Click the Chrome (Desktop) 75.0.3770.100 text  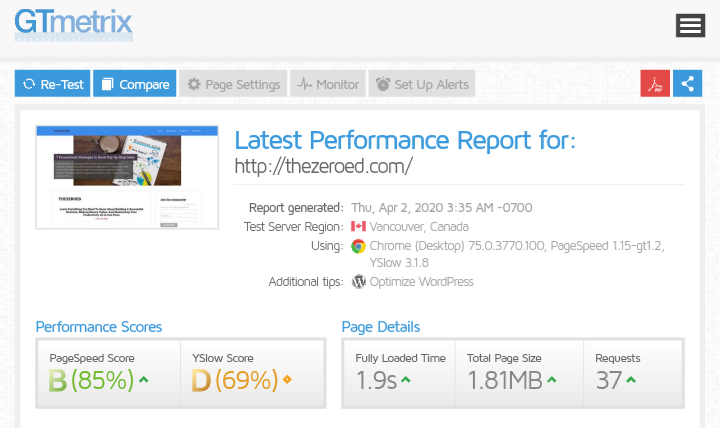457,246
